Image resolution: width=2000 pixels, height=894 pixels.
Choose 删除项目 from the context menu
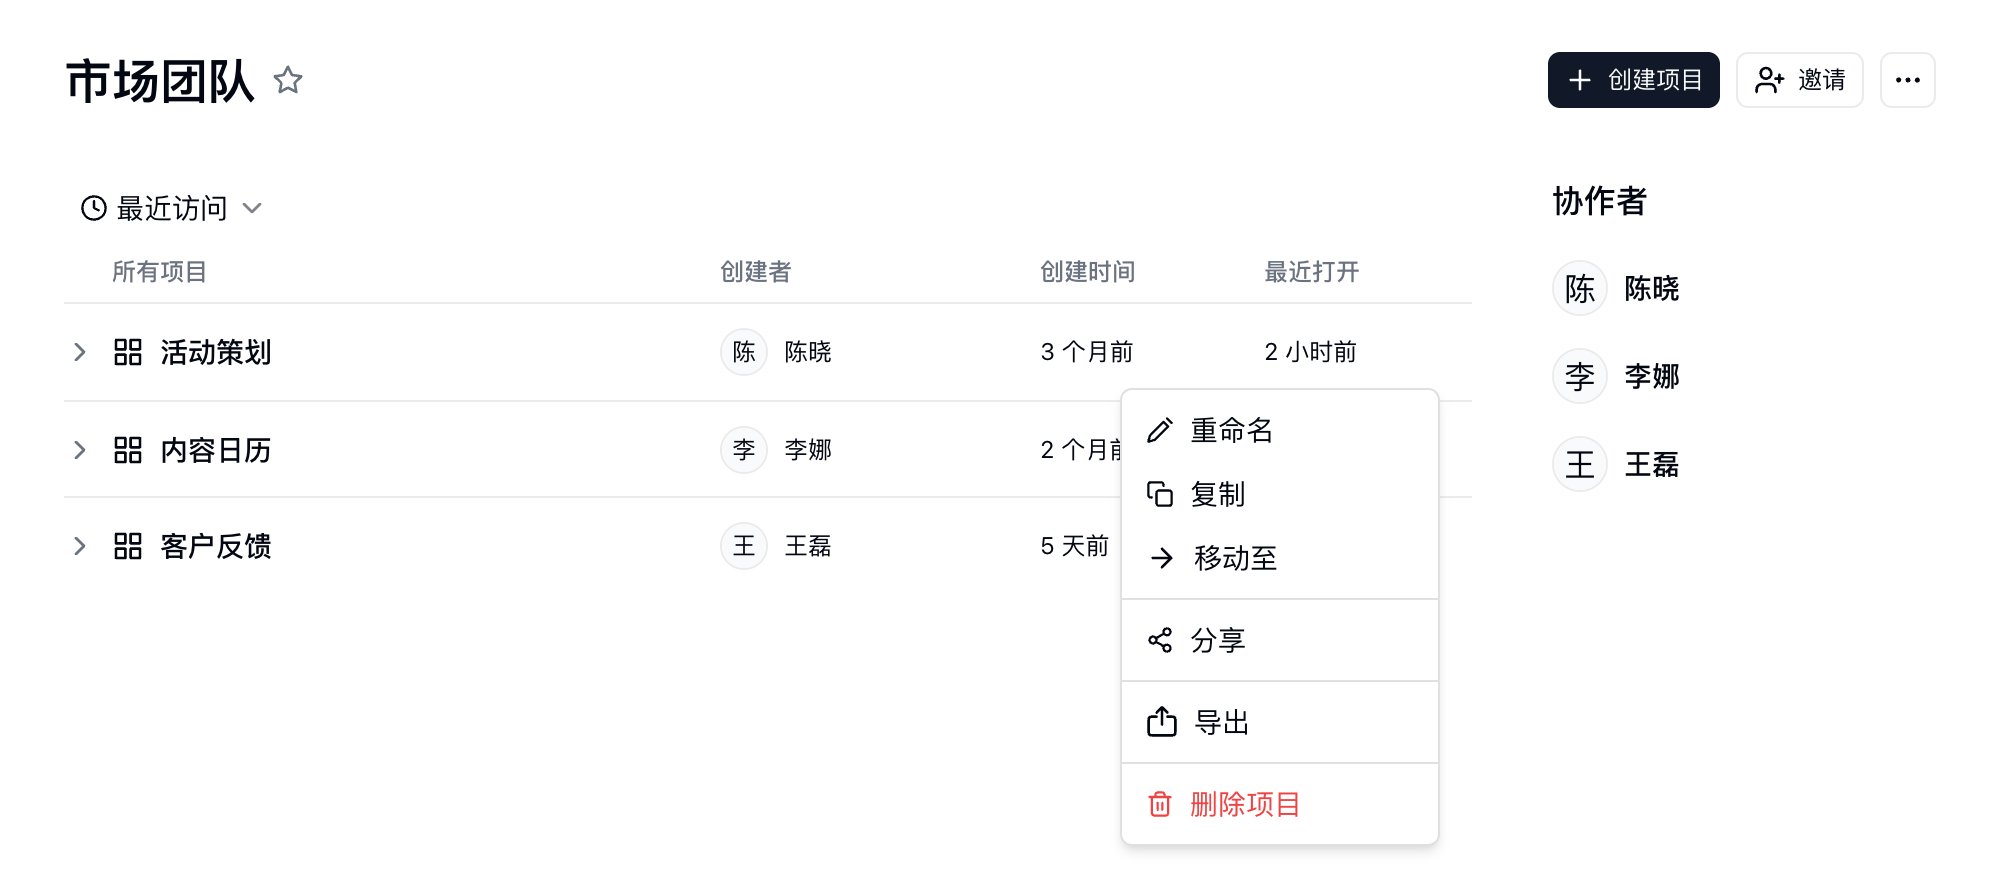pyautogui.click(x=1280, y=804)
